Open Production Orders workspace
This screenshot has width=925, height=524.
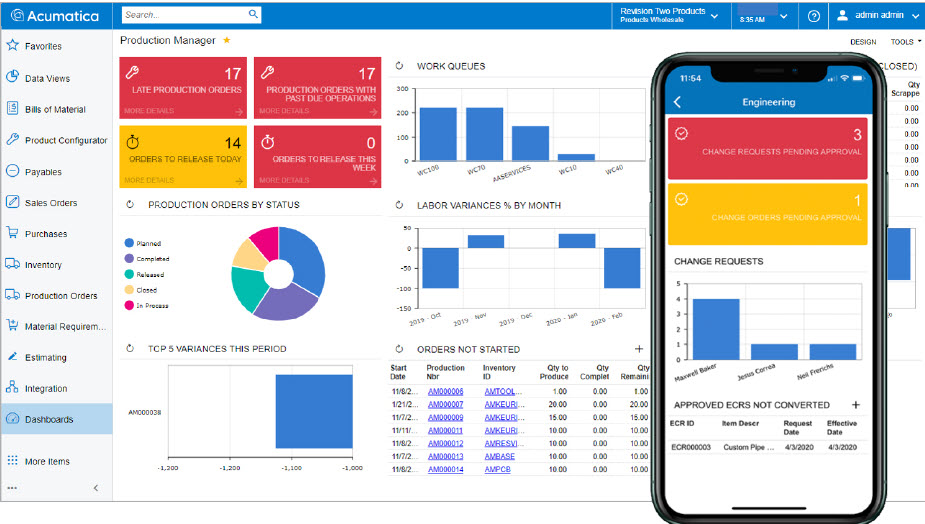[x=51, y=296]
